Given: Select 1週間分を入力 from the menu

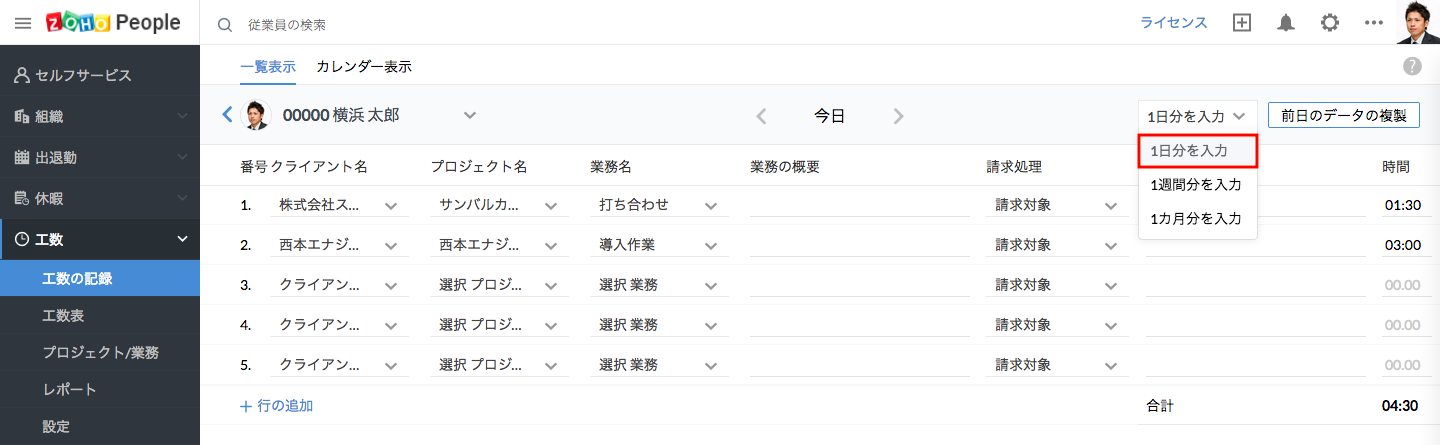Looking at the screenshot, I should click(1196, 184).
